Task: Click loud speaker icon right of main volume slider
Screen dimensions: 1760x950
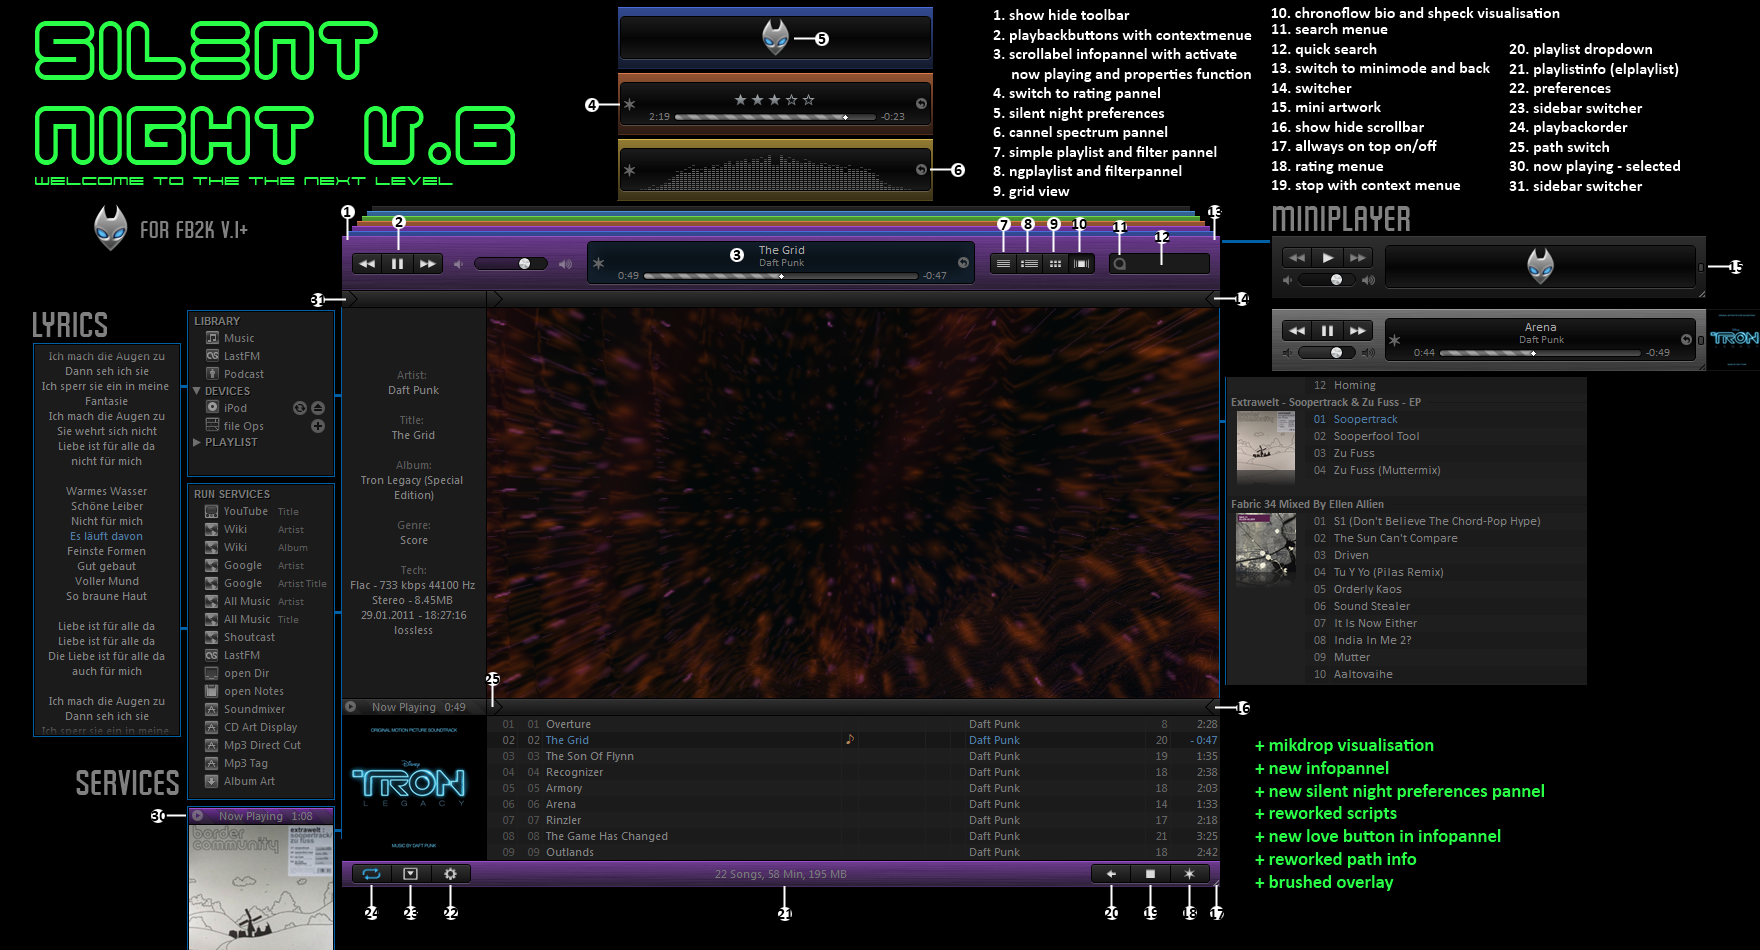Action: pos(565,264)
